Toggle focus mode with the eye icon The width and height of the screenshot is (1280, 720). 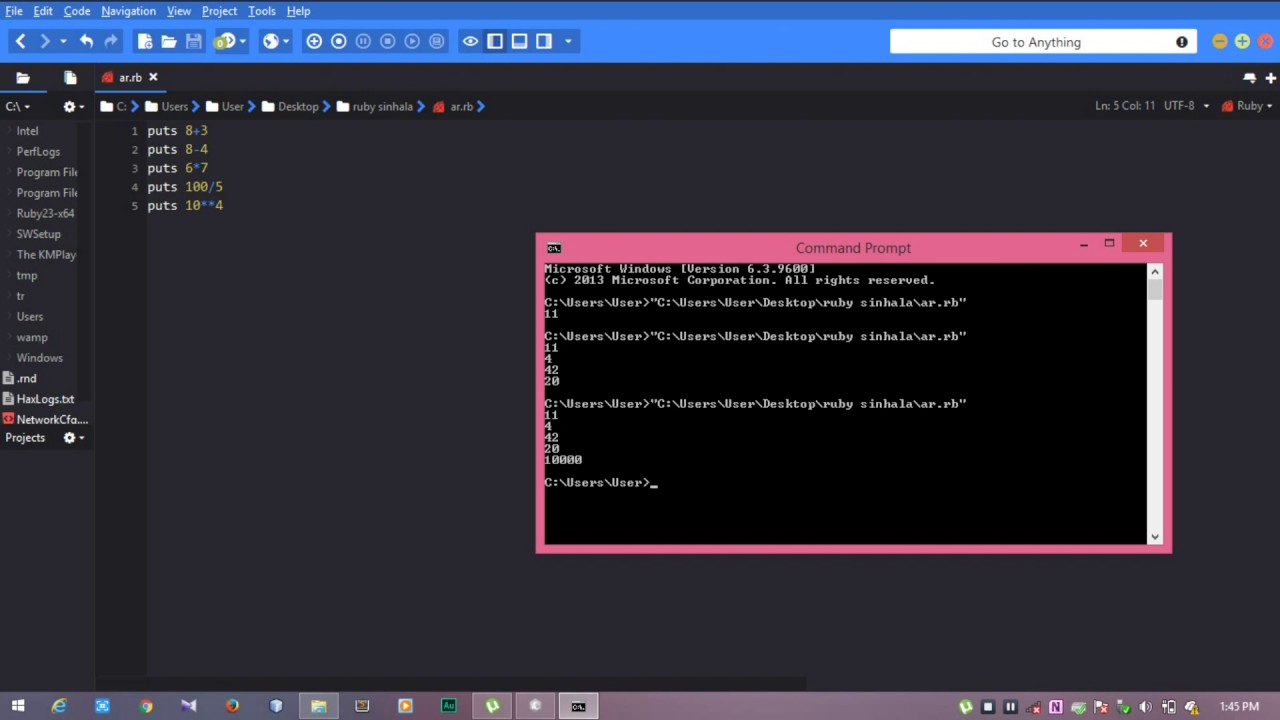point(470,41)
